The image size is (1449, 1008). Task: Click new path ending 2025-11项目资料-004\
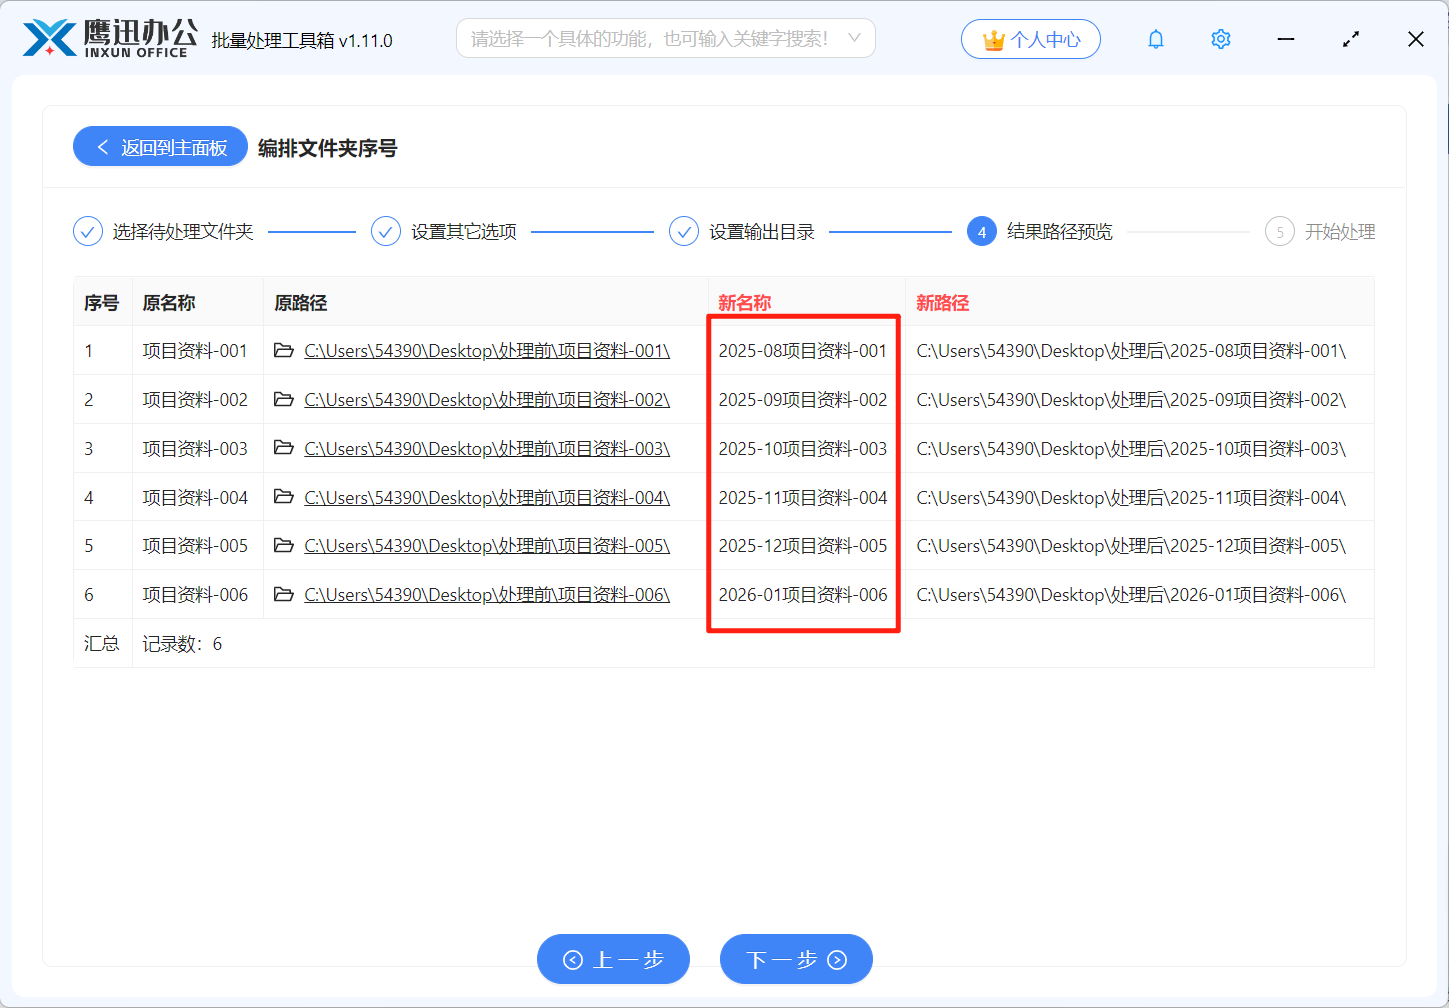[x=1131, y=497]
